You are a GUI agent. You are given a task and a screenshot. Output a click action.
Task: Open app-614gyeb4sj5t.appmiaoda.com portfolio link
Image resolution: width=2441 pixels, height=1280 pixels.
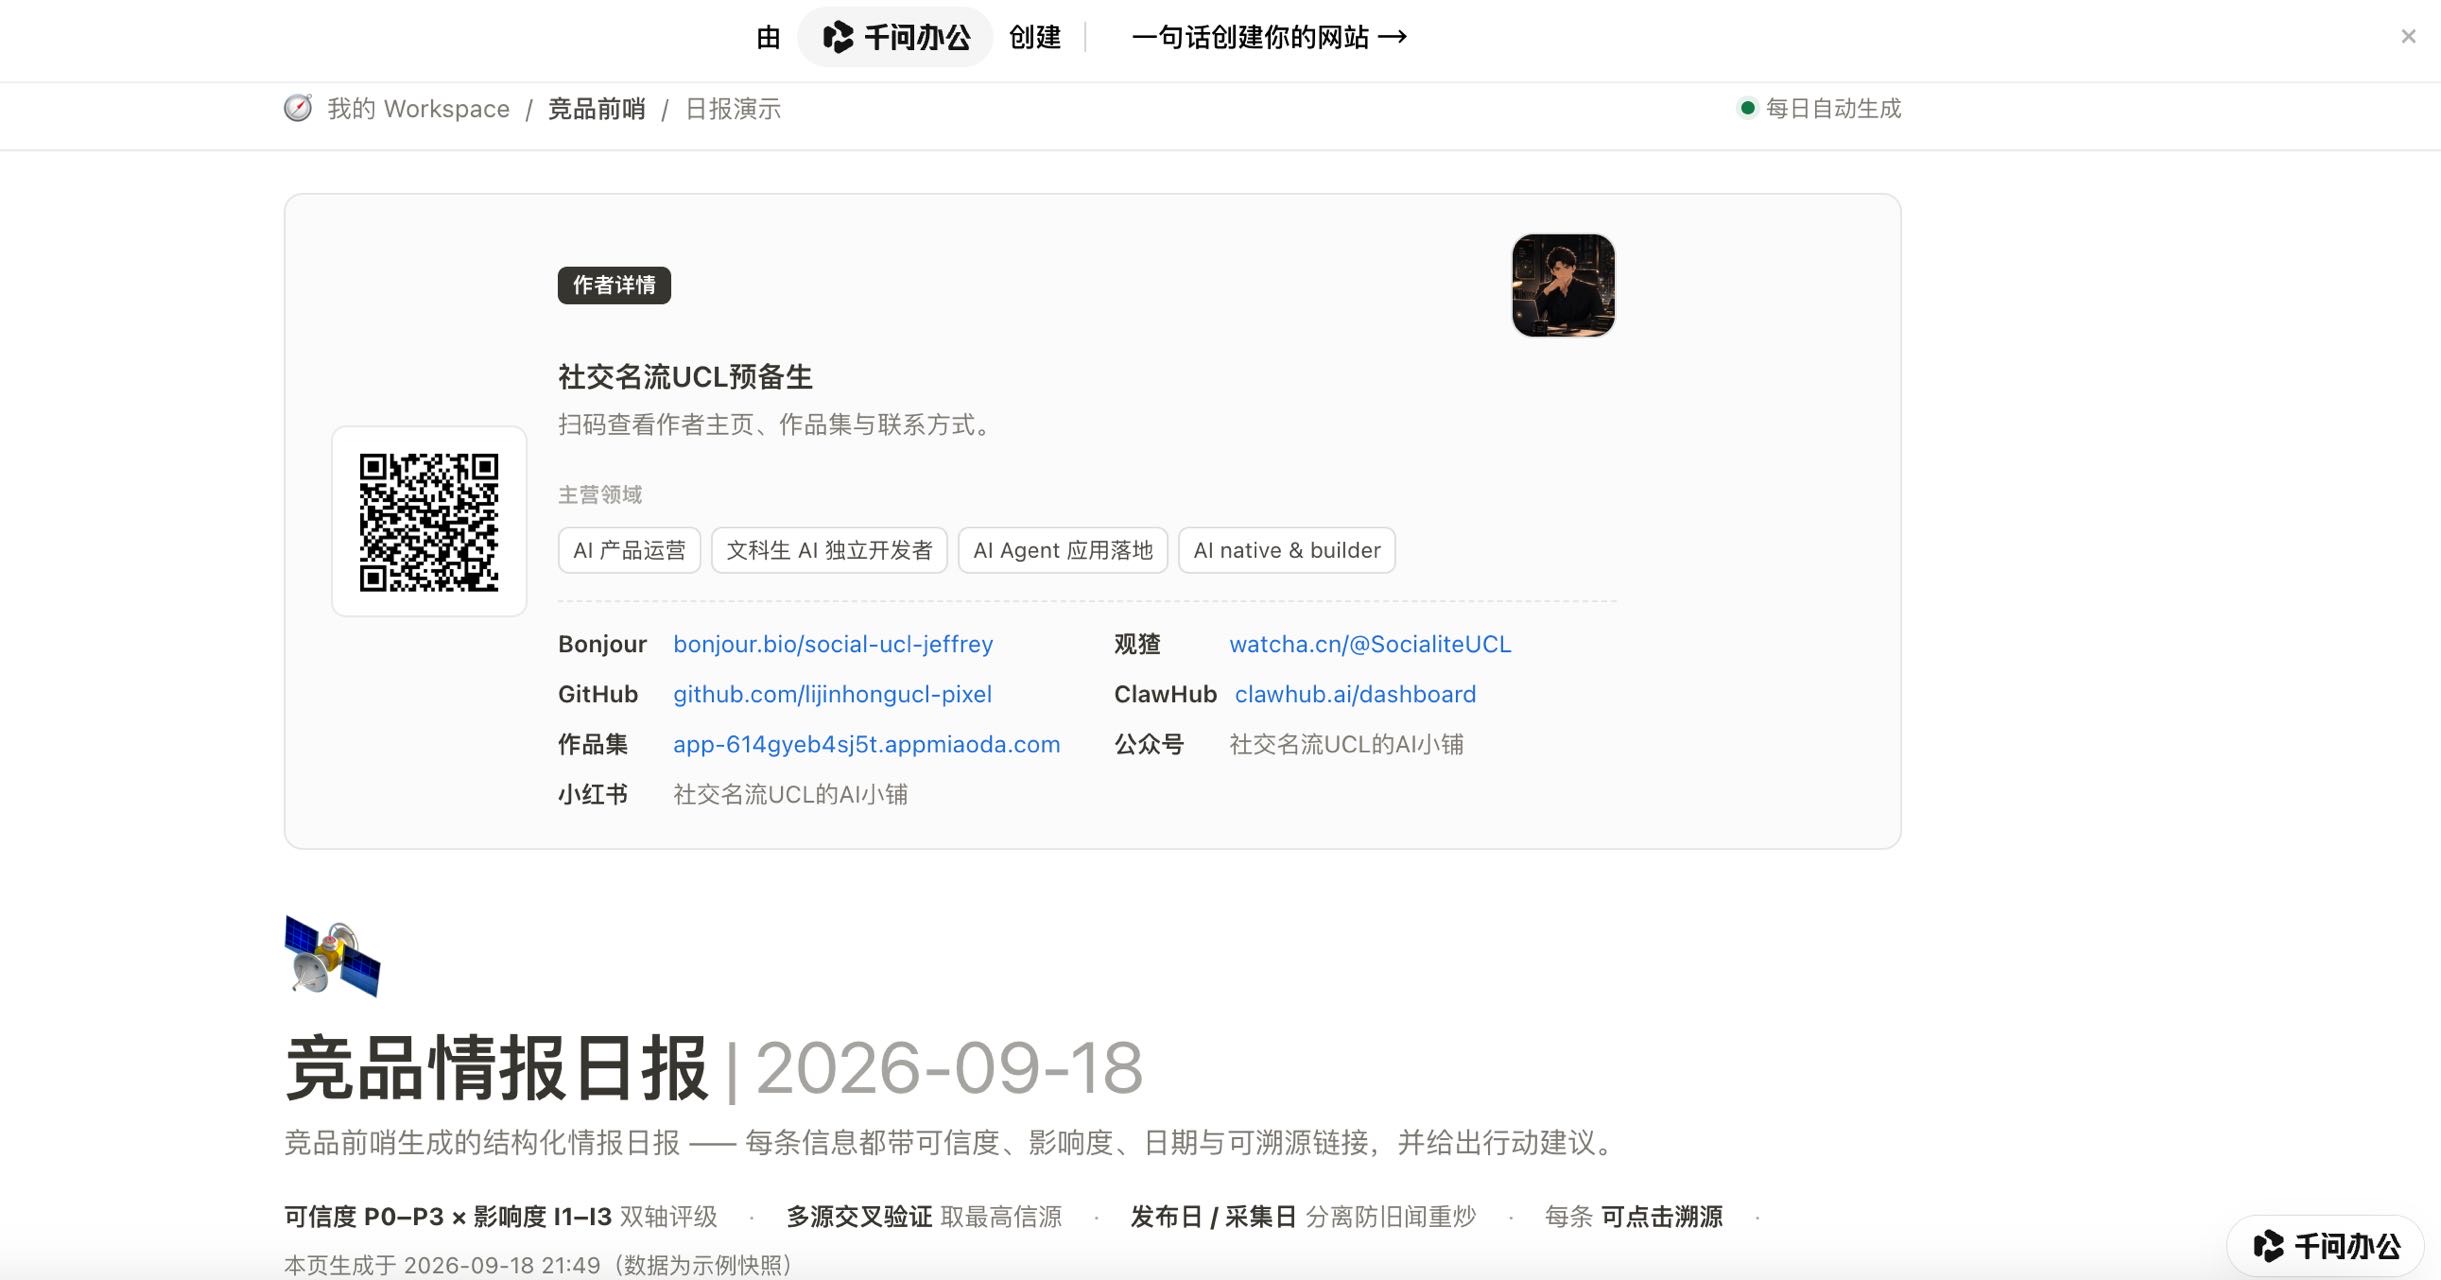pos(866,744)
